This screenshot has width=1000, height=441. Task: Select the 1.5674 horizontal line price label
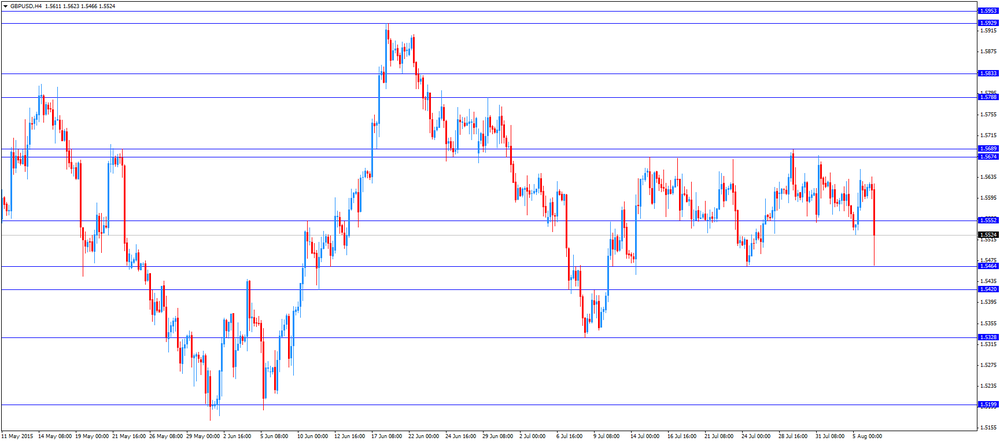click(987, 157)
